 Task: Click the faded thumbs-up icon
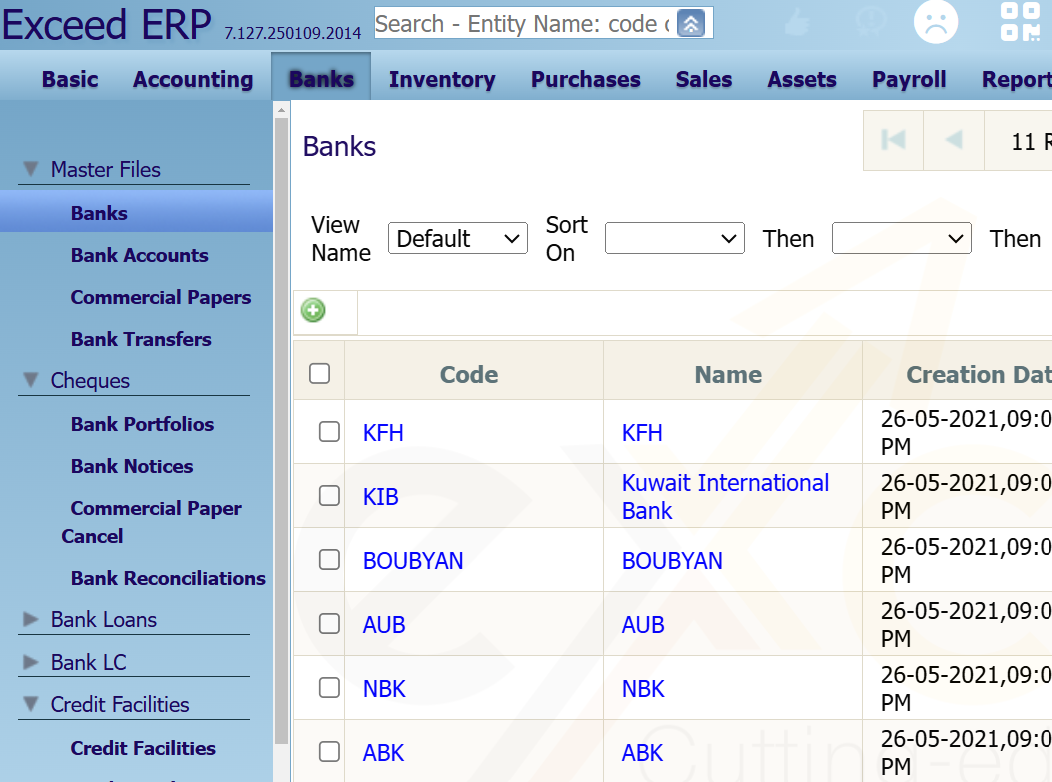798,23
